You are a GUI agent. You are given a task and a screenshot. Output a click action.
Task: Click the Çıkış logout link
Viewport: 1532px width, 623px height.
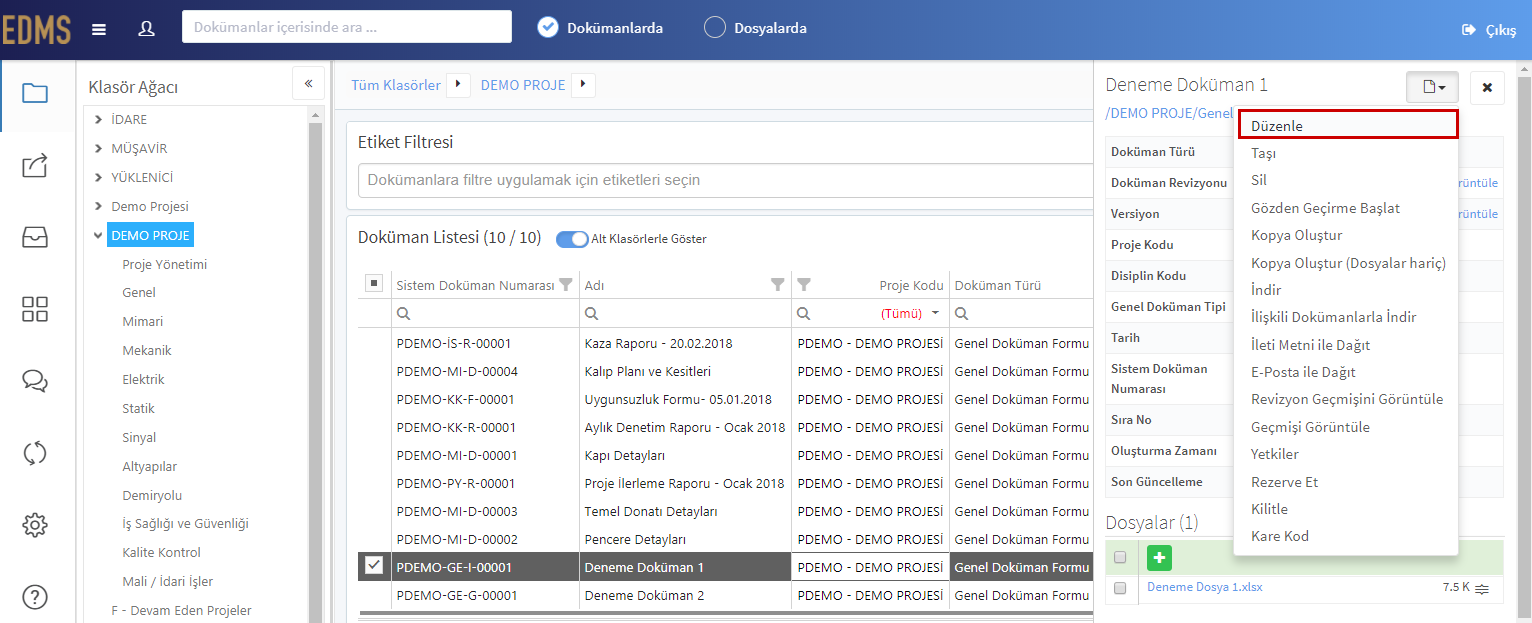1500,31
